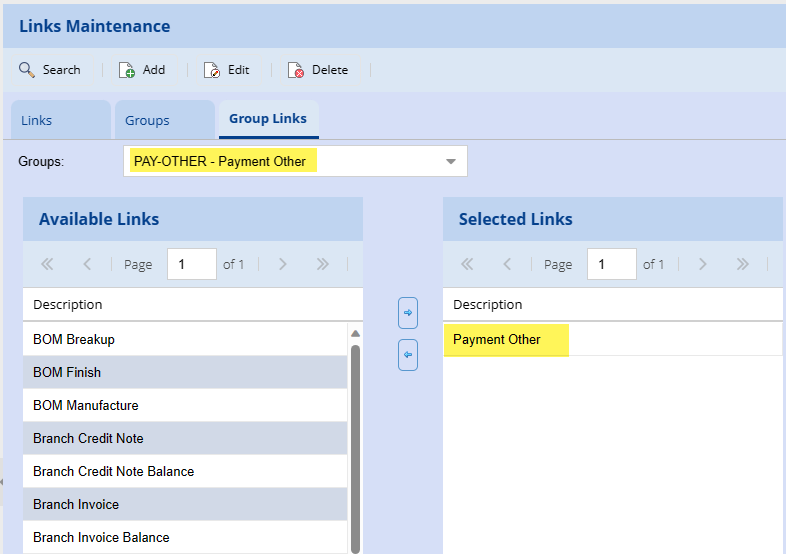Click the Edit pencil icon

[211, 70]
